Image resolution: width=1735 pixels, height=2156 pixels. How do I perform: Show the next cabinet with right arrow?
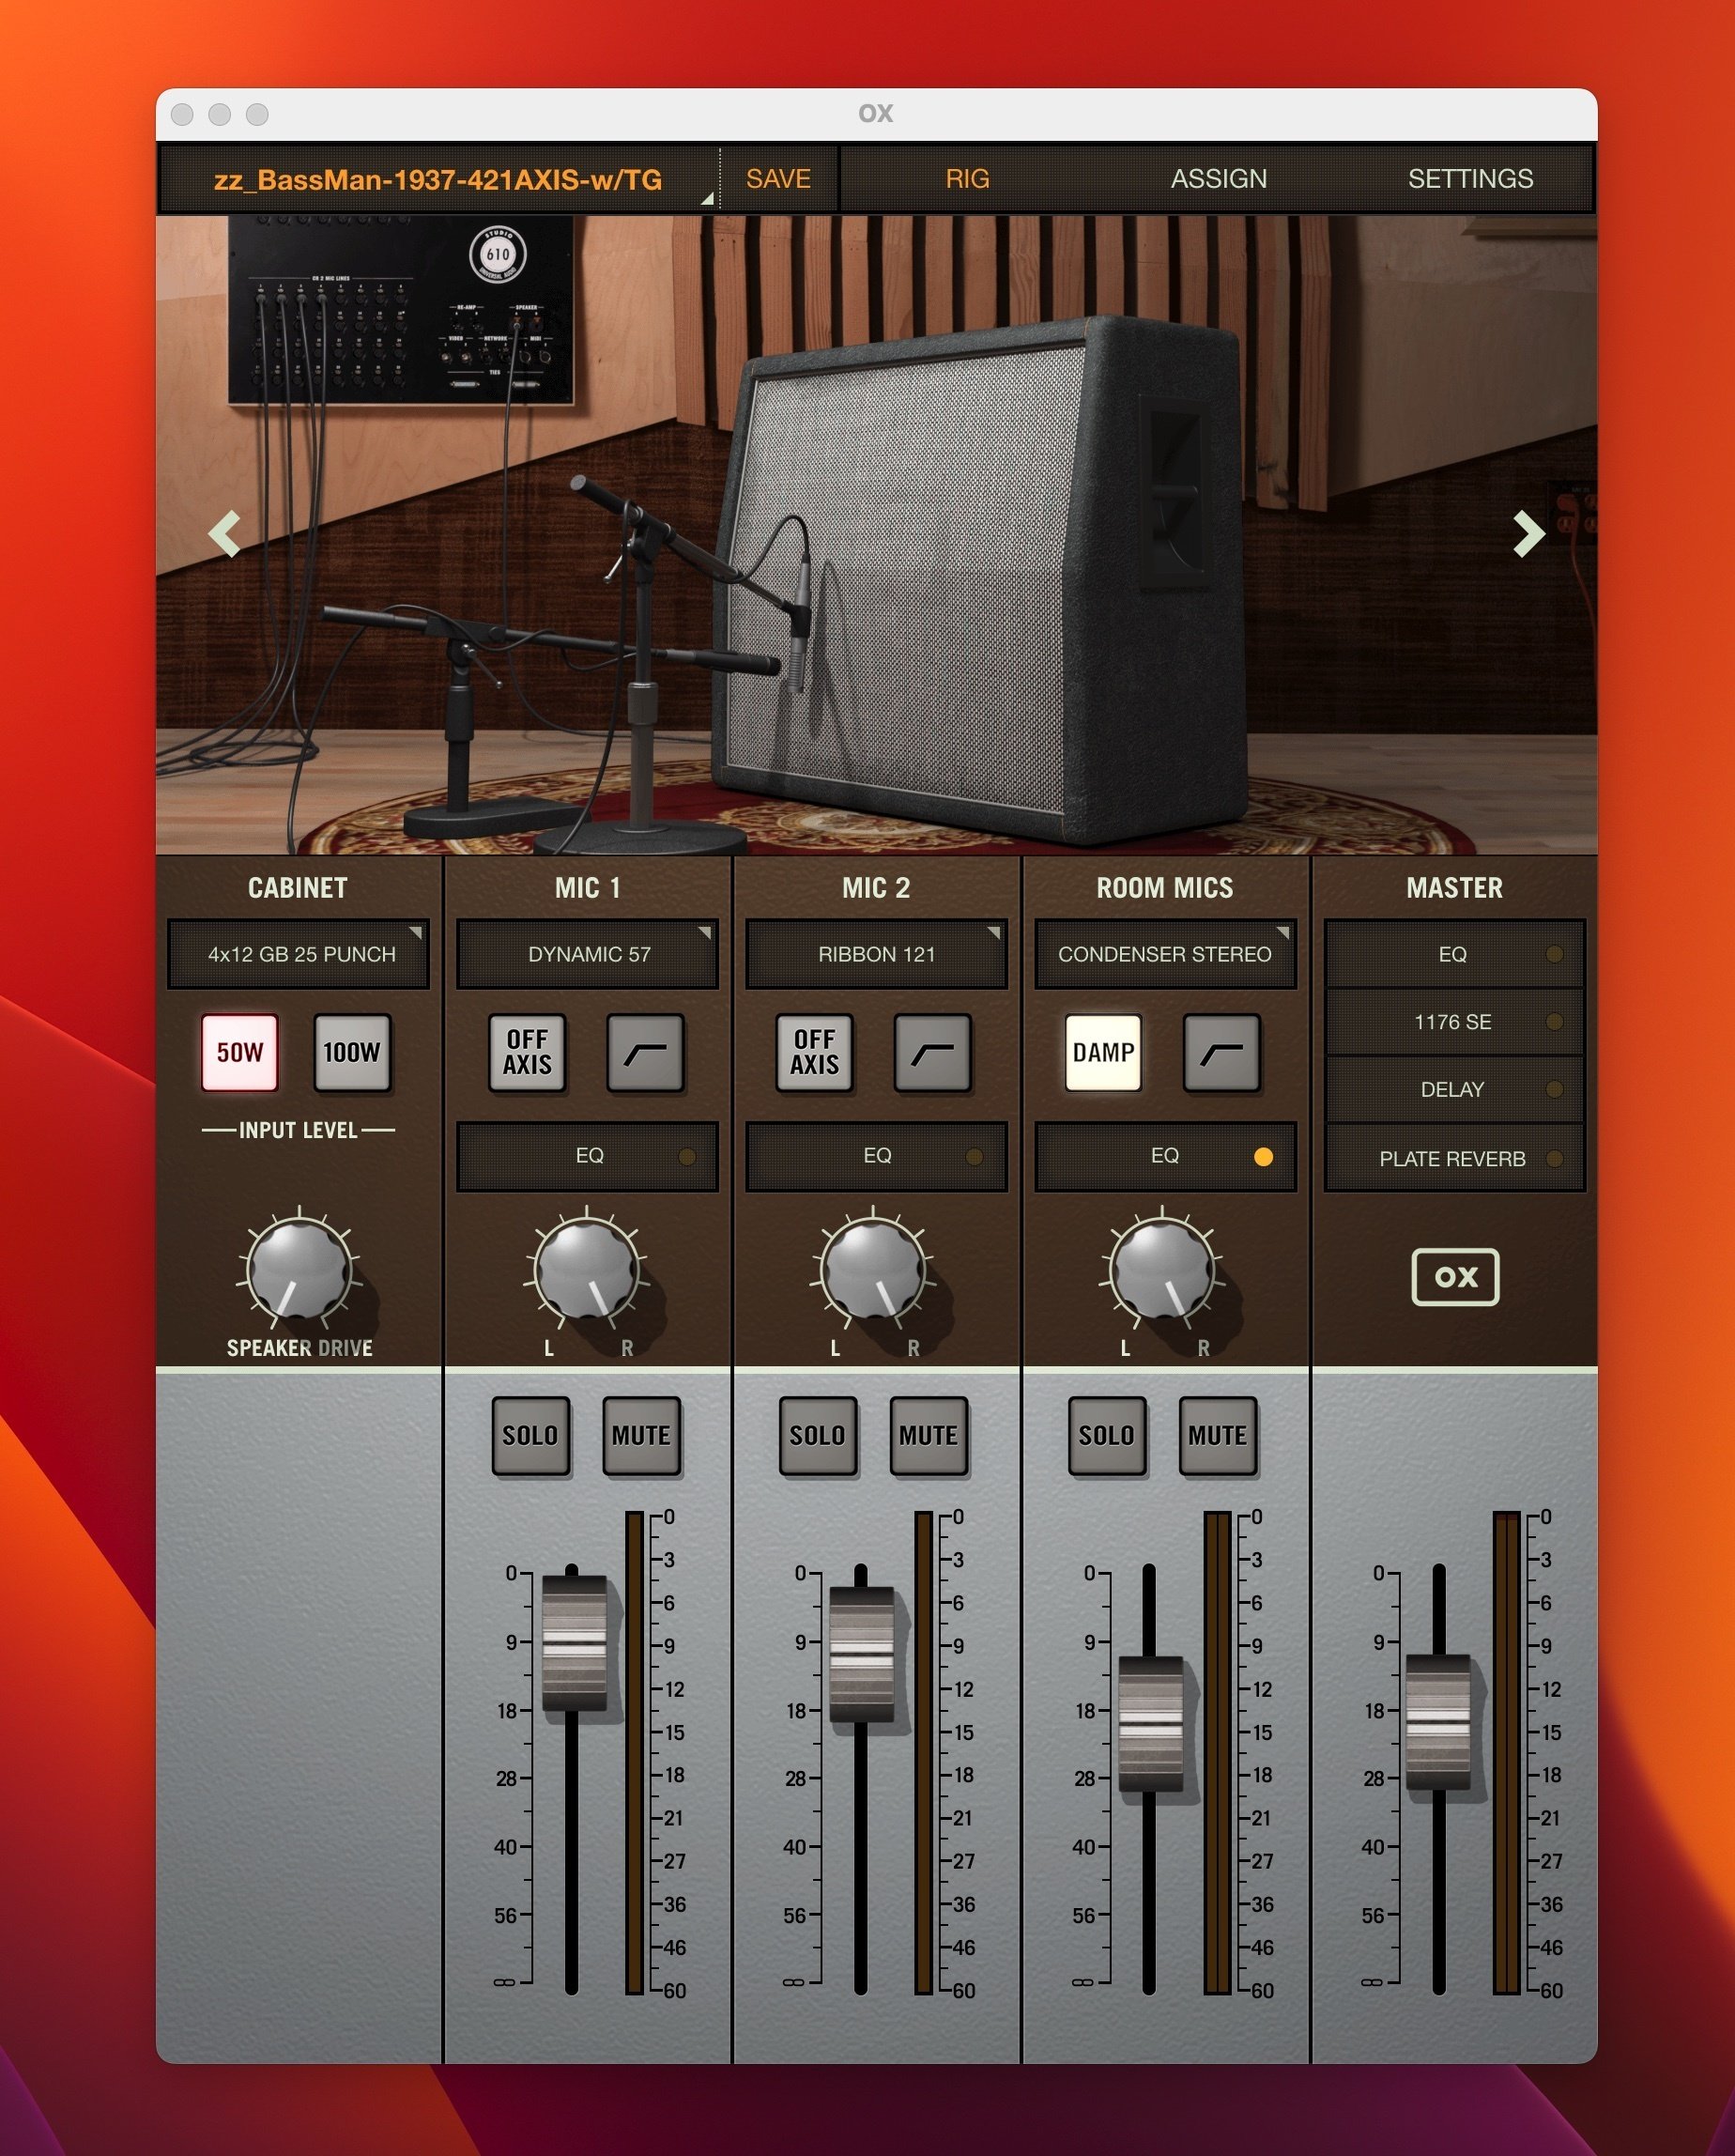click(1528, 533)
